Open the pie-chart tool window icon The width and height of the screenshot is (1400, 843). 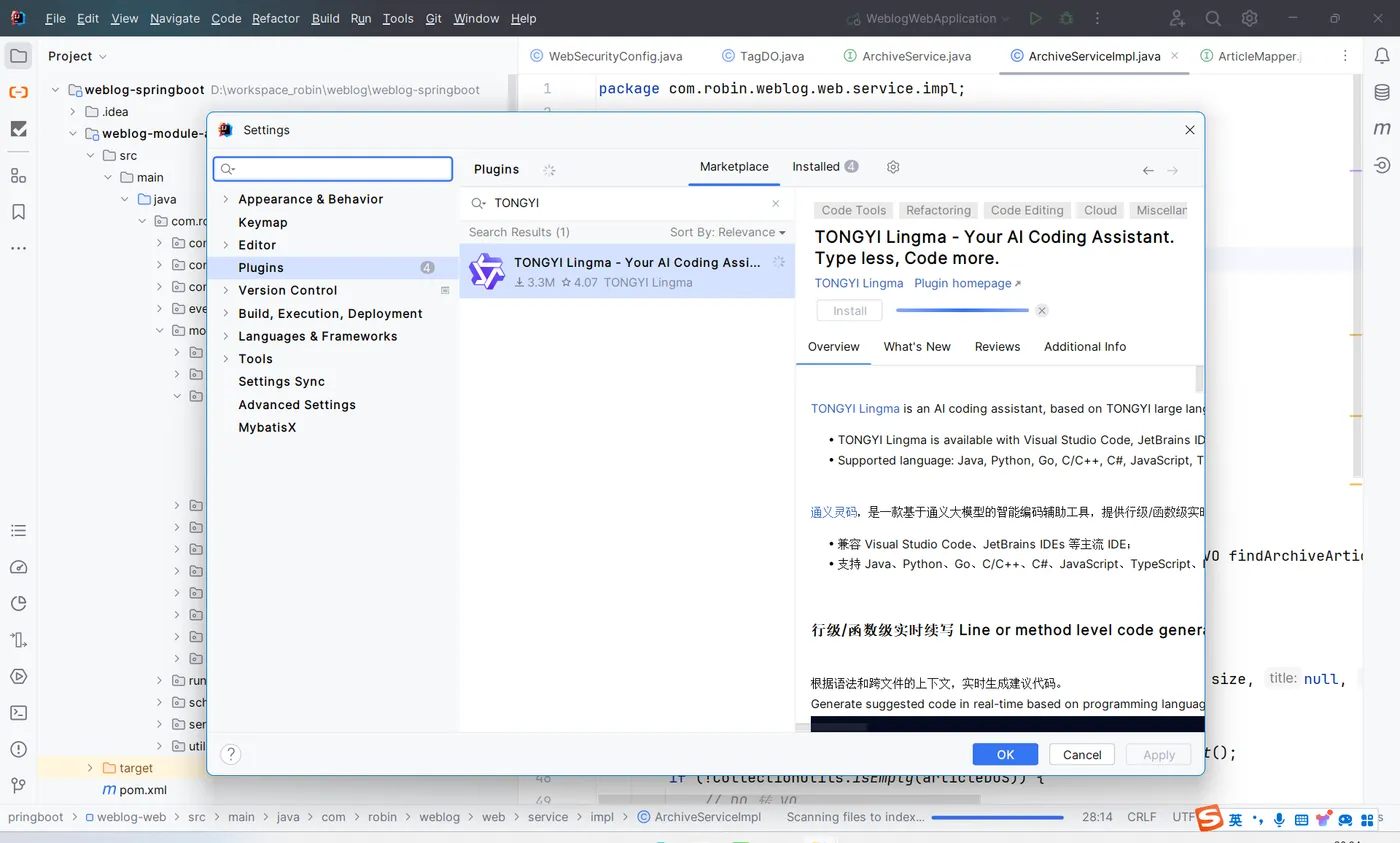(18, 603)
